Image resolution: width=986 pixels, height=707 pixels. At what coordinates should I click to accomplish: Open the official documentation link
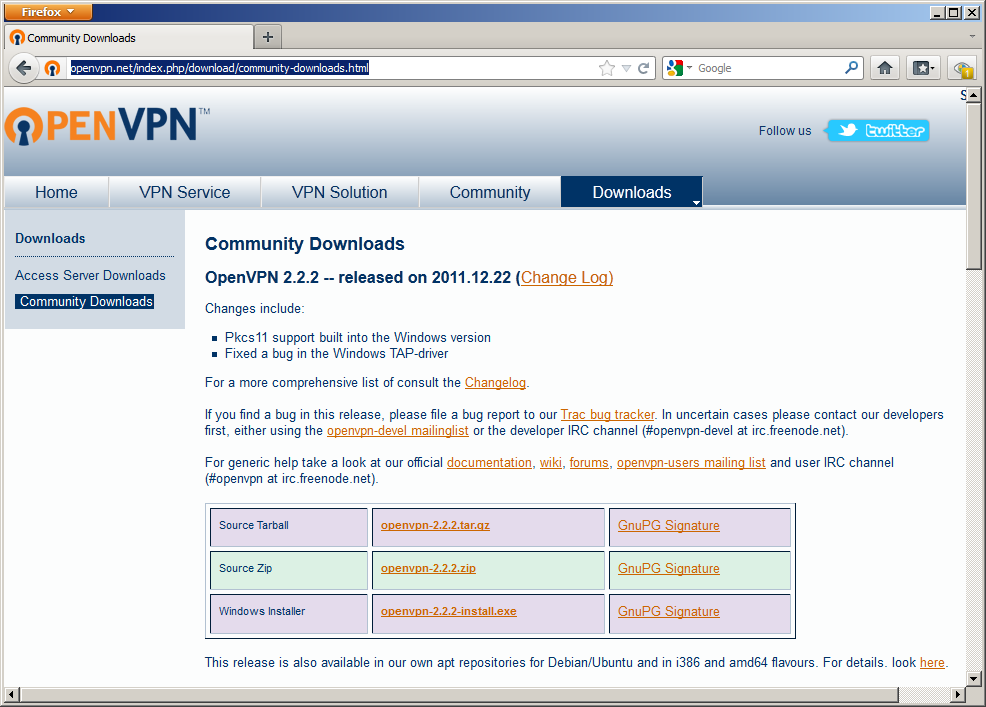click(x=489, y=462)
